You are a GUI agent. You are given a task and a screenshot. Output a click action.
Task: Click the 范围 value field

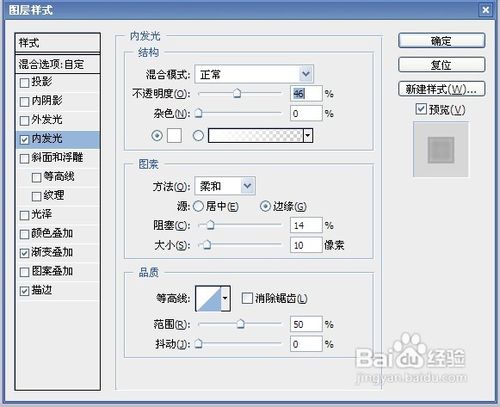point(306,324)
